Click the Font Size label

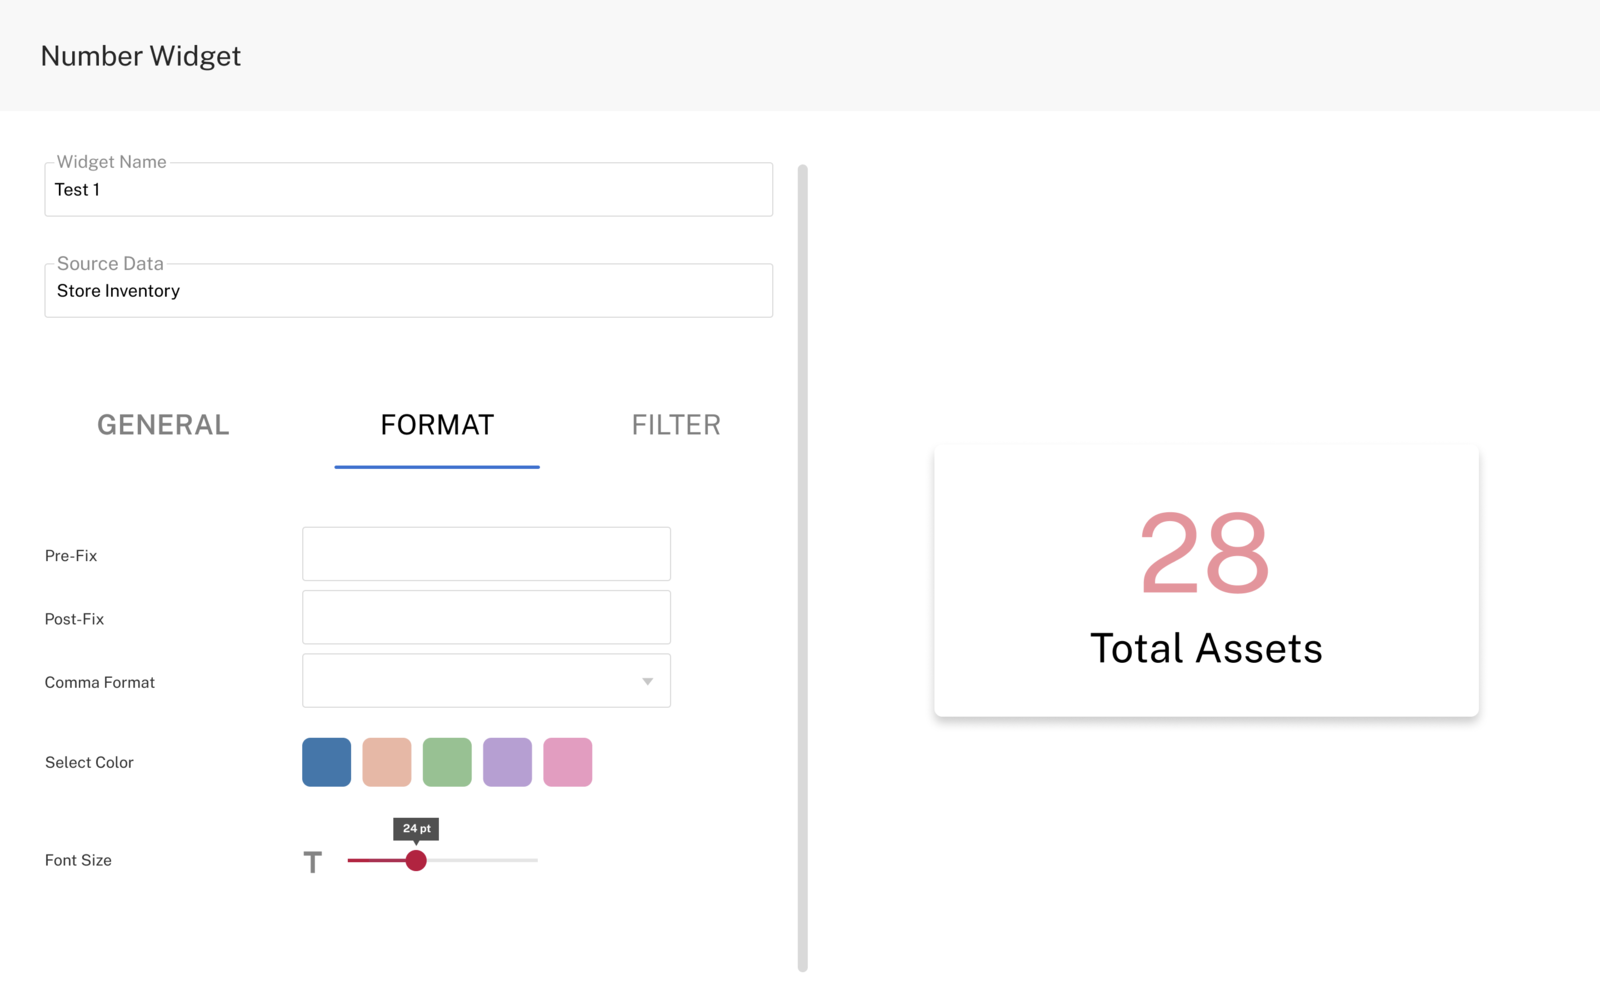pos(78,860)
